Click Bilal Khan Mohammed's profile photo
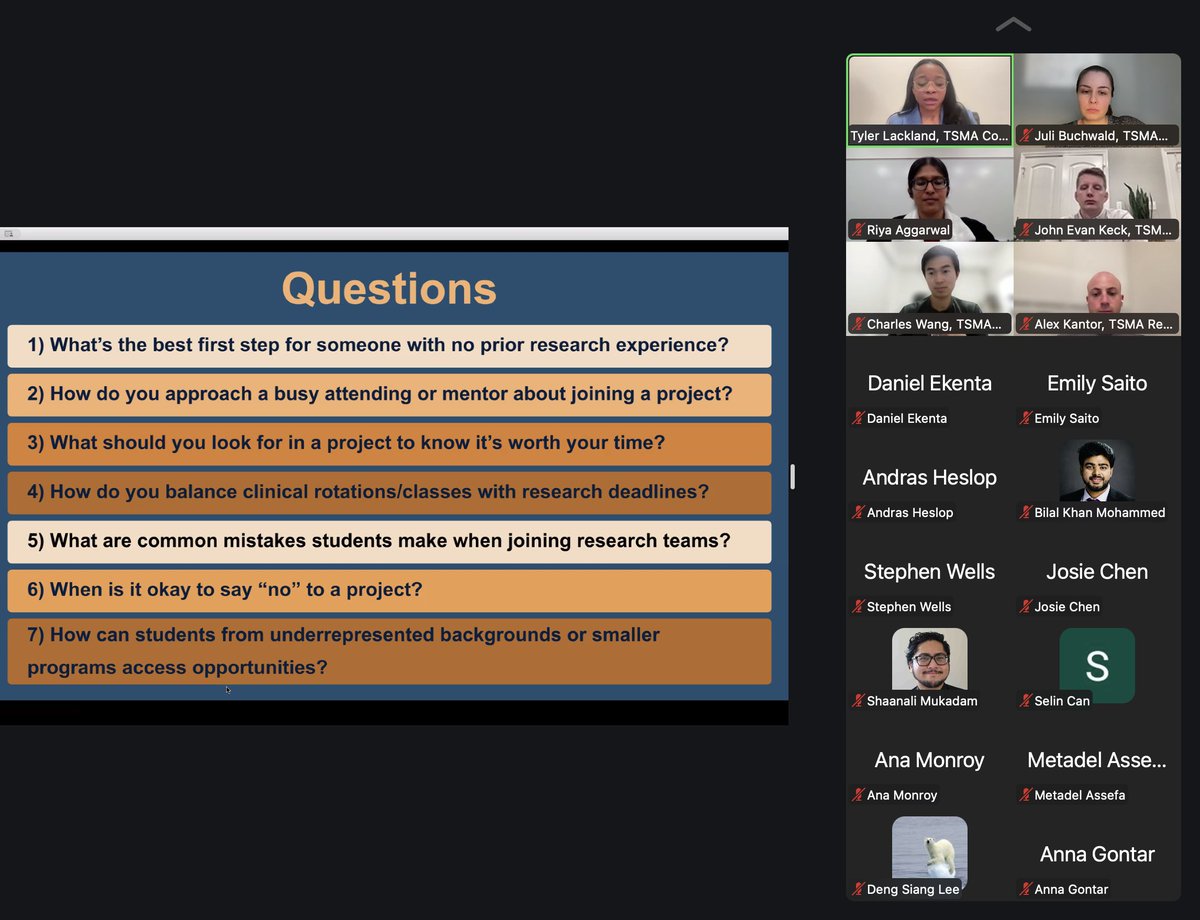 pyautogui.click(x=1097, y=470)
